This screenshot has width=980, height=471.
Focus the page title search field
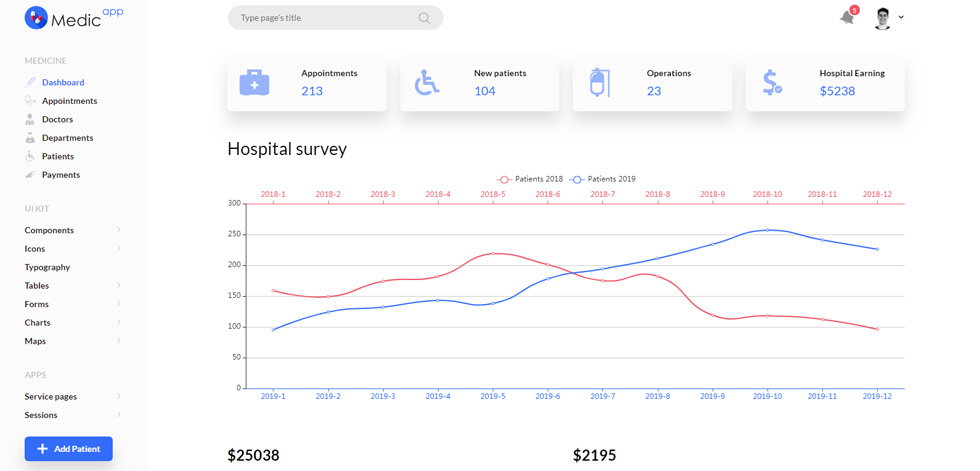click(336, 18)
